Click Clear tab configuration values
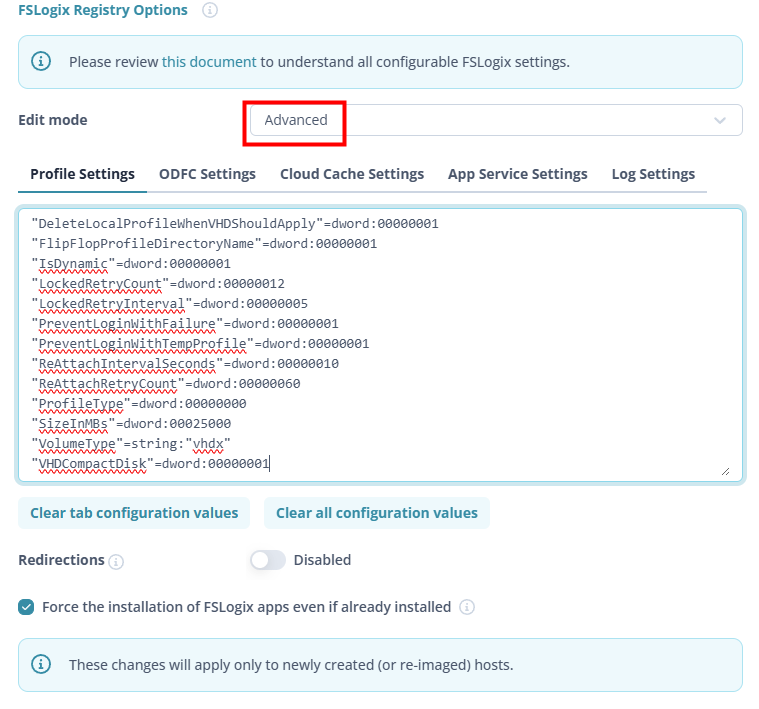759x709 pixels. [x=134, y=513]
